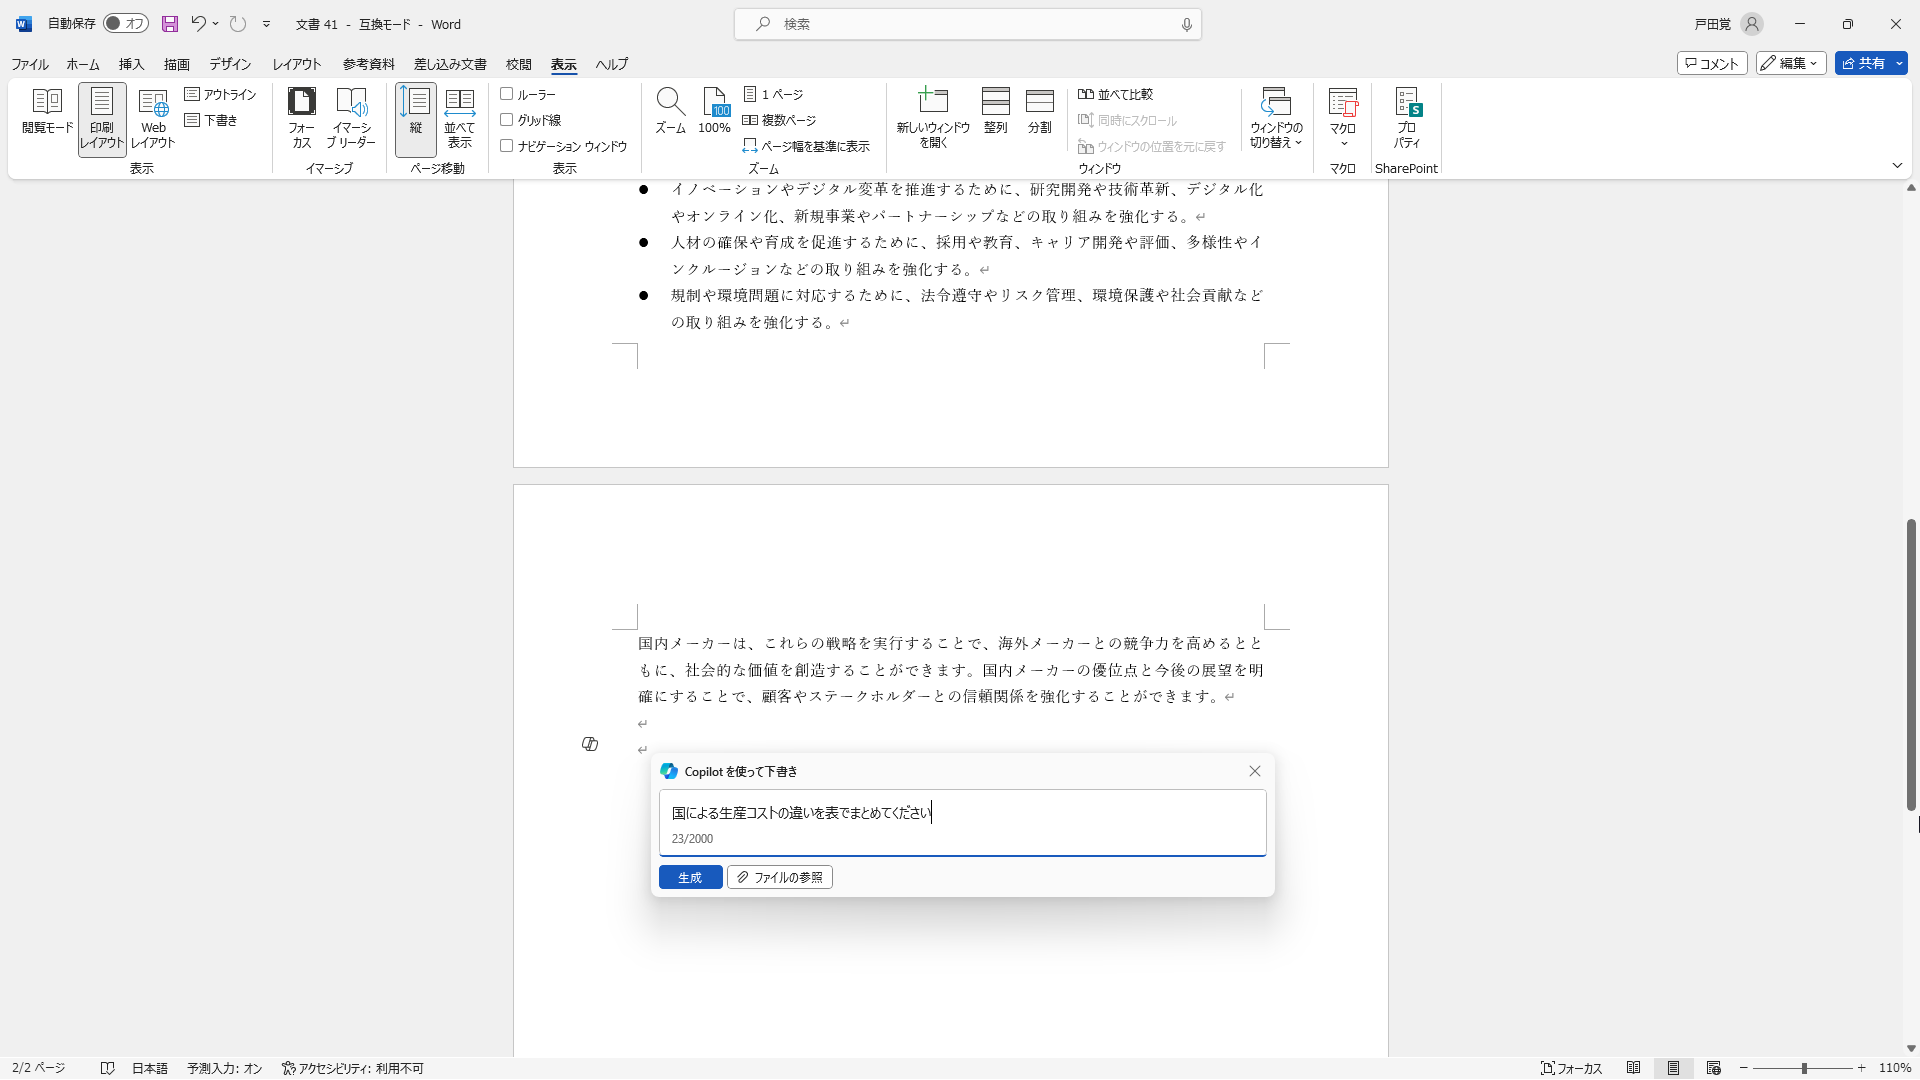Screen dimensions: 1920x1080
Task: Open the Macros (マクロ) dropdown
Action: (x=1343, y=119)
